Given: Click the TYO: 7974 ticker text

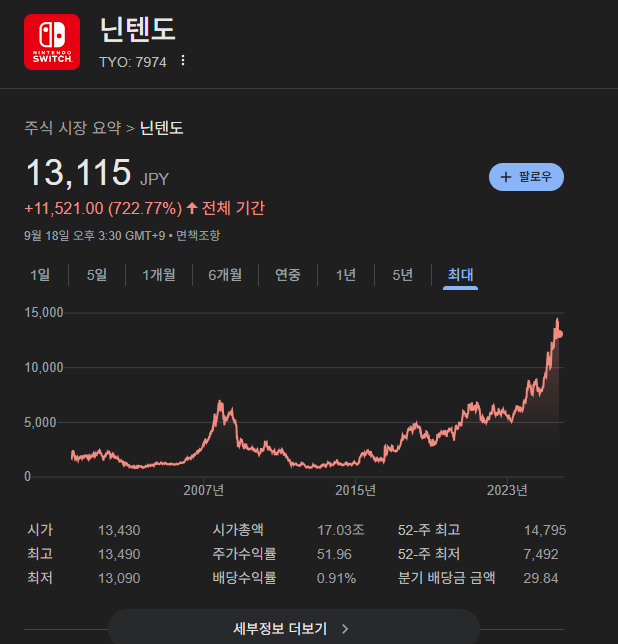Looking at the screenshot, I should pyautogui.click(x=133, y=62).
